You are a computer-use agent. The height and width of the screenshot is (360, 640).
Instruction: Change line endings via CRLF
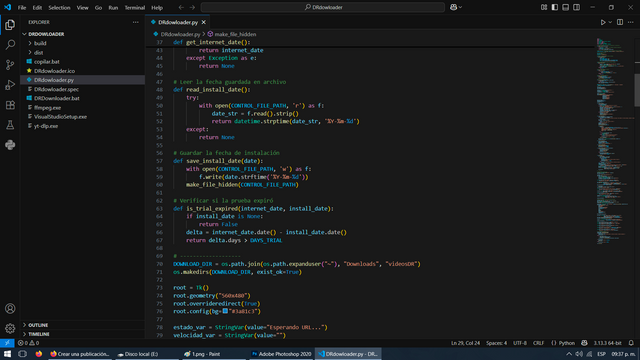coord(538,343)
